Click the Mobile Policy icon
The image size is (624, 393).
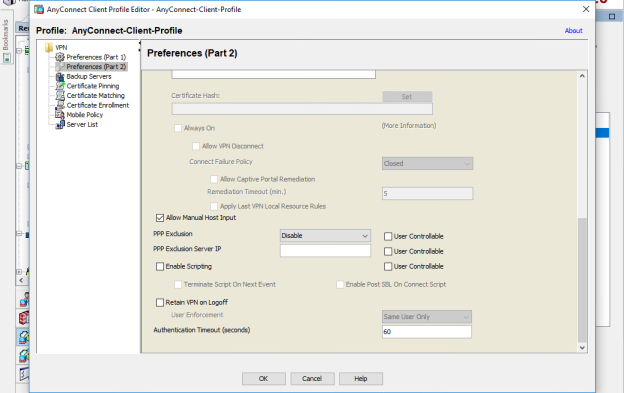[60, 115]
